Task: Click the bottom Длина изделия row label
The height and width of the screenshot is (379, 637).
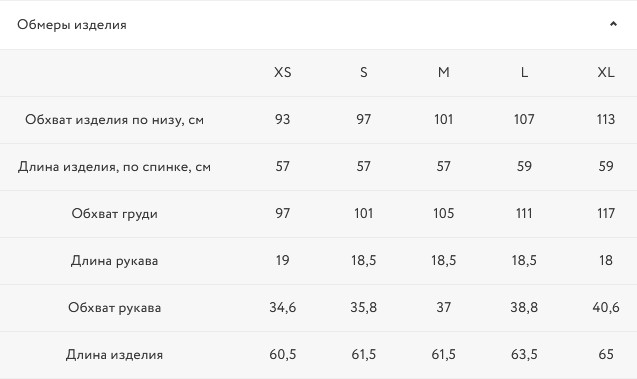Action: point(114,355)
